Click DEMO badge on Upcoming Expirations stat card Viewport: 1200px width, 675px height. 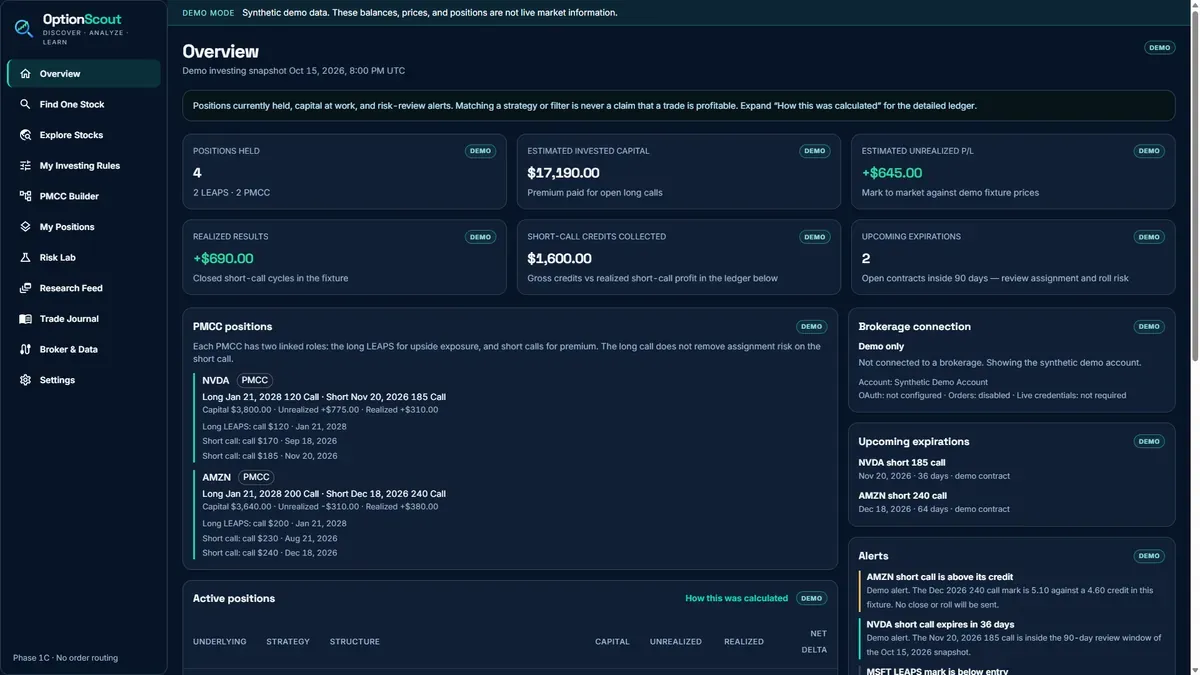click(1149, 237)
